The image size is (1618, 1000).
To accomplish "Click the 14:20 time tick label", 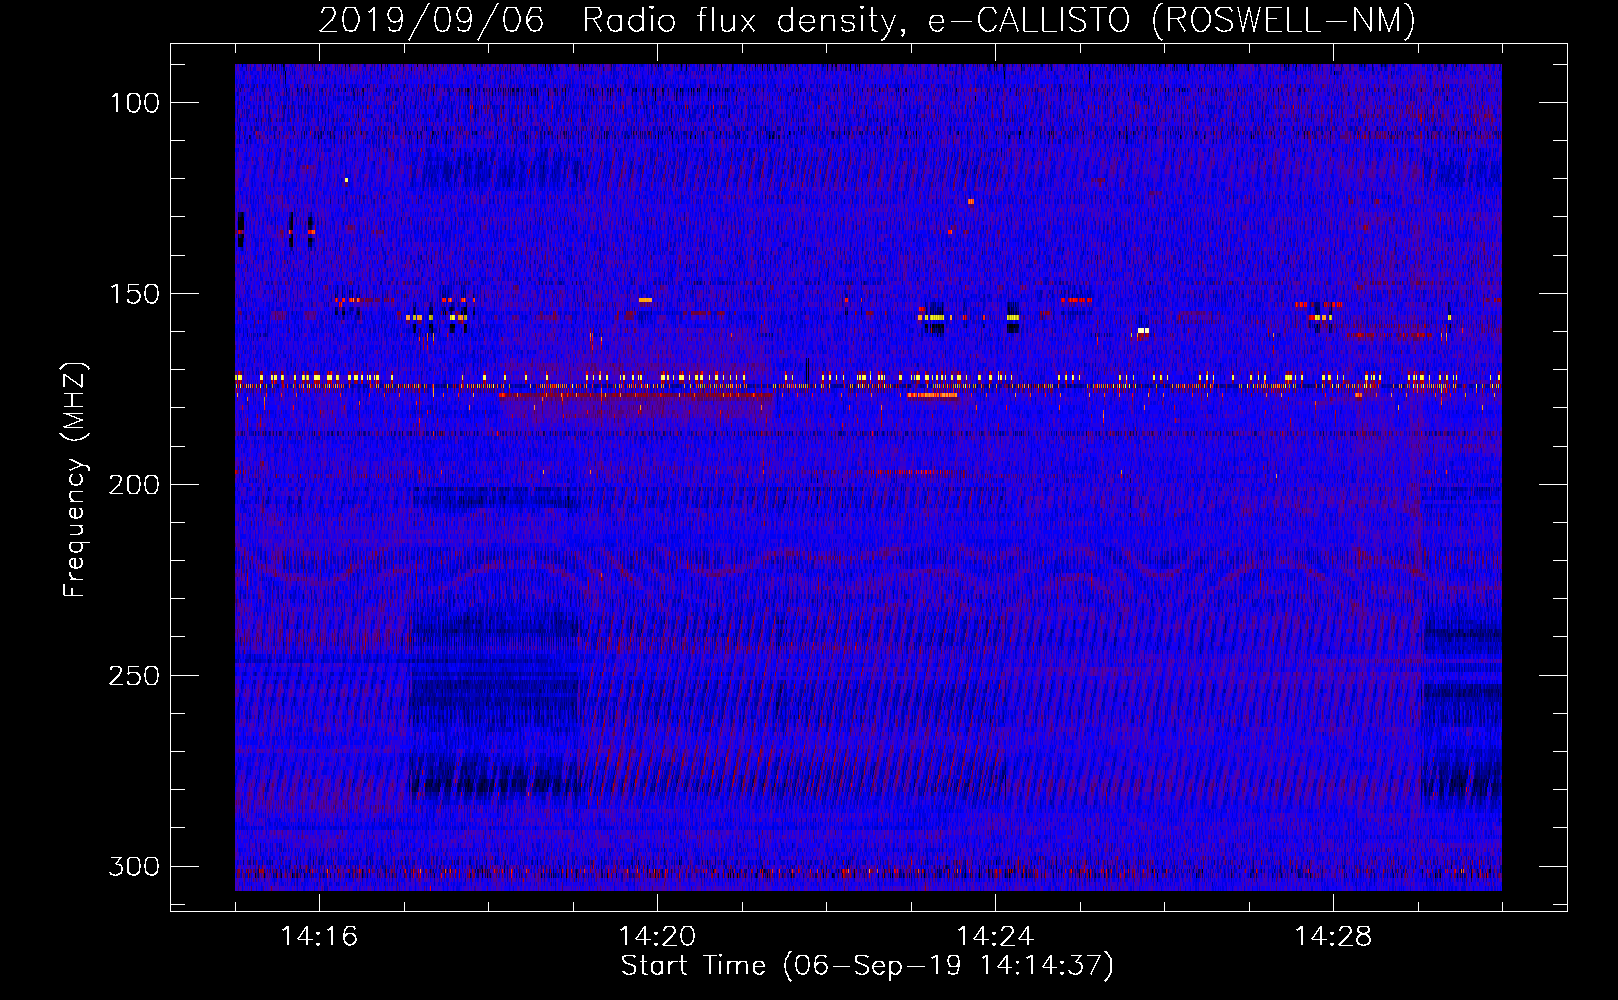I will click(x=657, y=936).
